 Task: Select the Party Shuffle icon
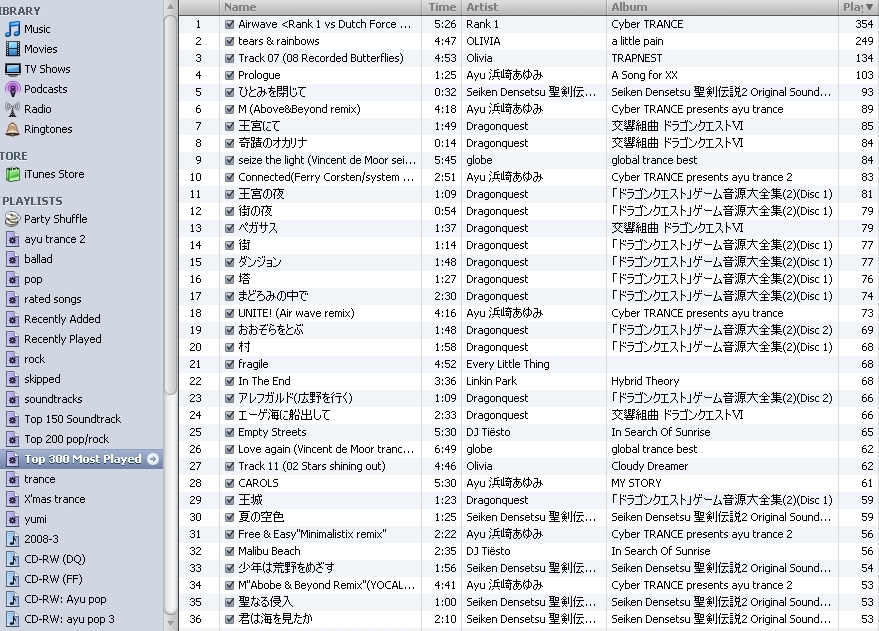pyautogui.click(x=12, y=219)
